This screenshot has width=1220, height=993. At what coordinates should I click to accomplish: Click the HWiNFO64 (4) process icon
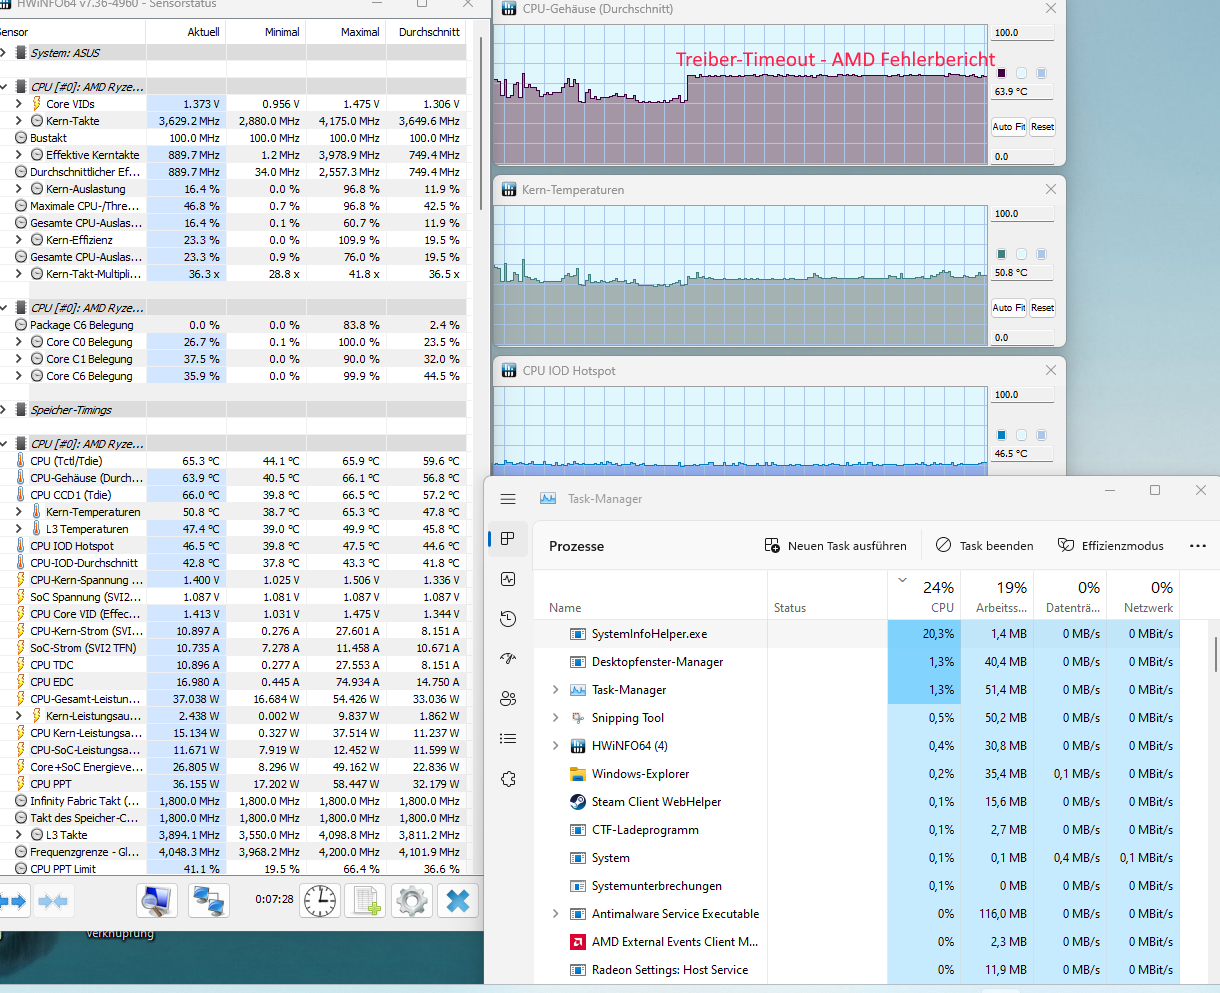pos(577,746)
